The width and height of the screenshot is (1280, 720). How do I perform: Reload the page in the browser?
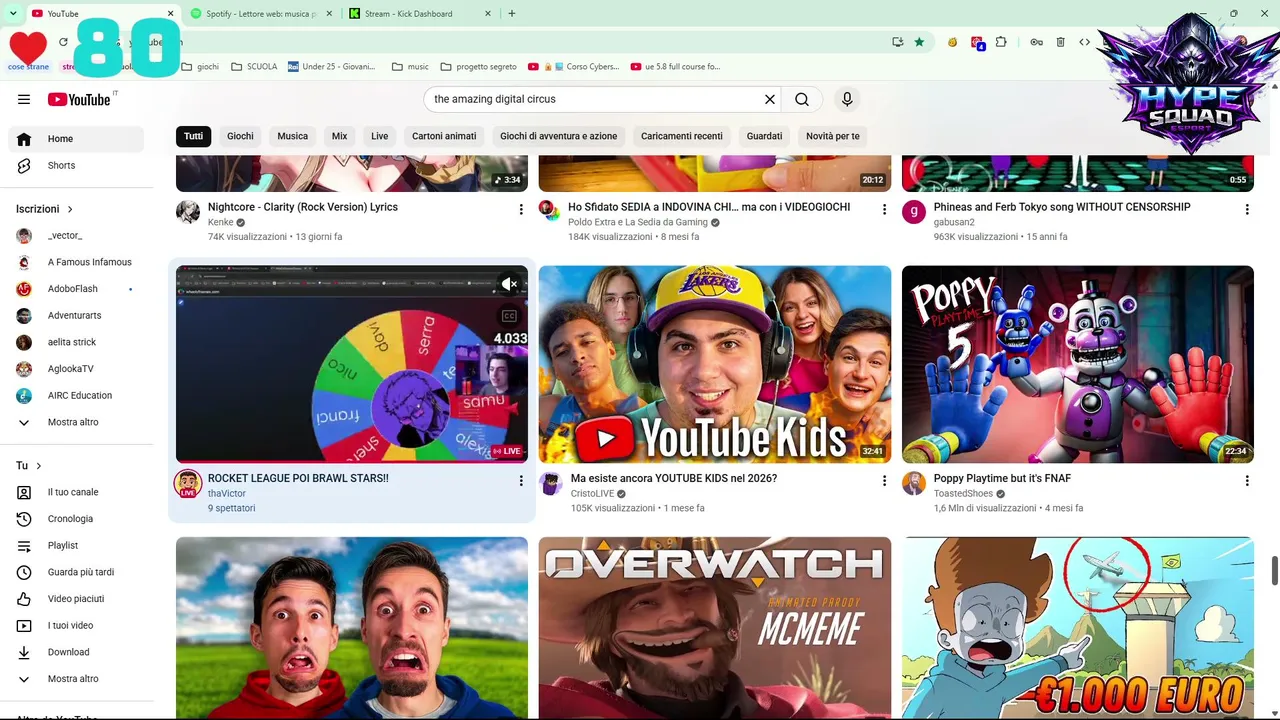coord(63,42)
